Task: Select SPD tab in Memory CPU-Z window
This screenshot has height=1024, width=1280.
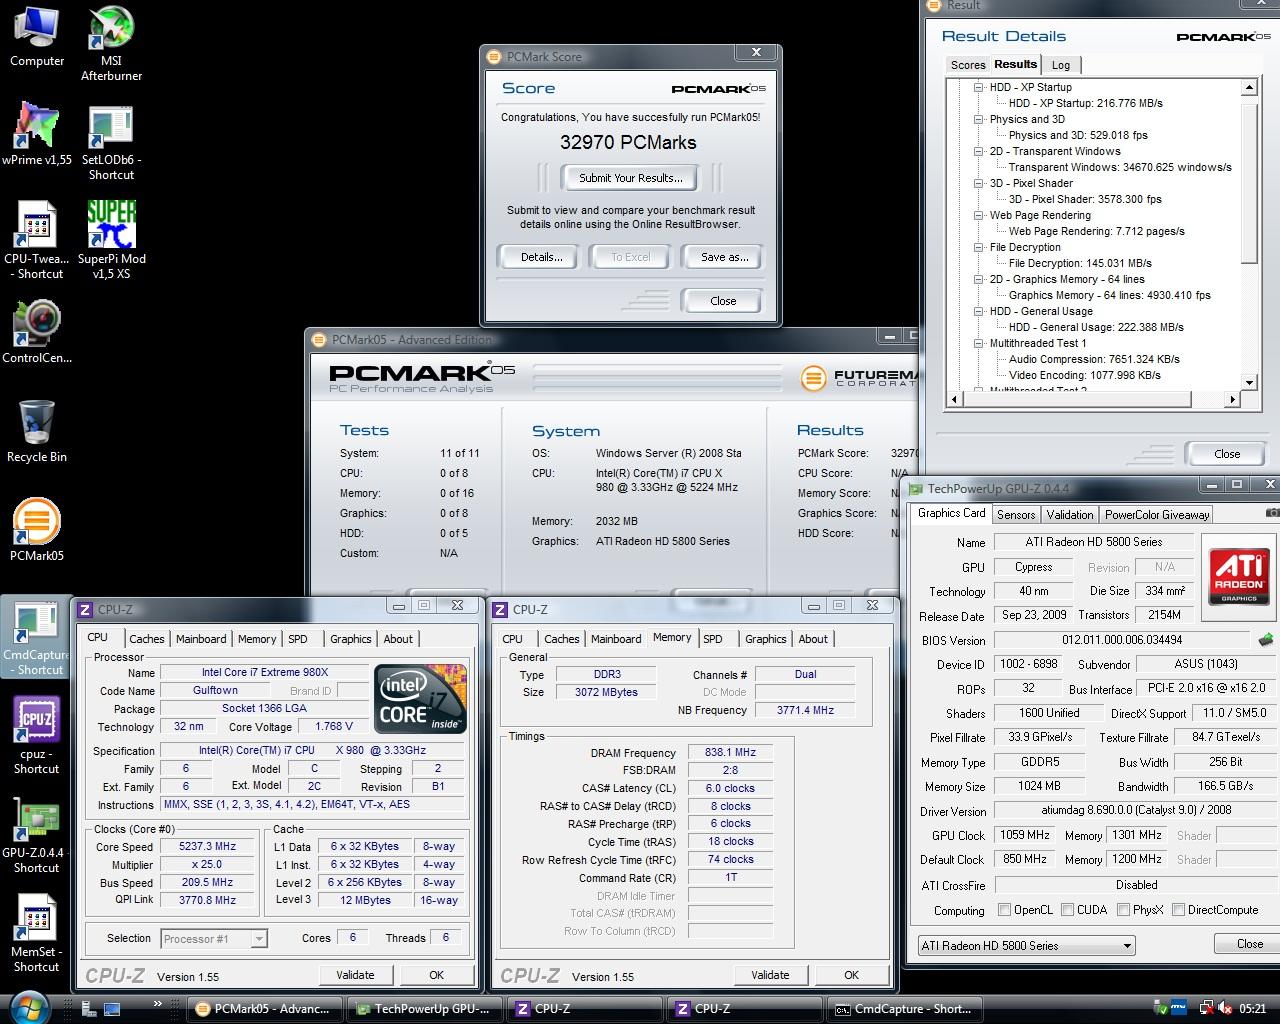Action: (x=713, y=639)
